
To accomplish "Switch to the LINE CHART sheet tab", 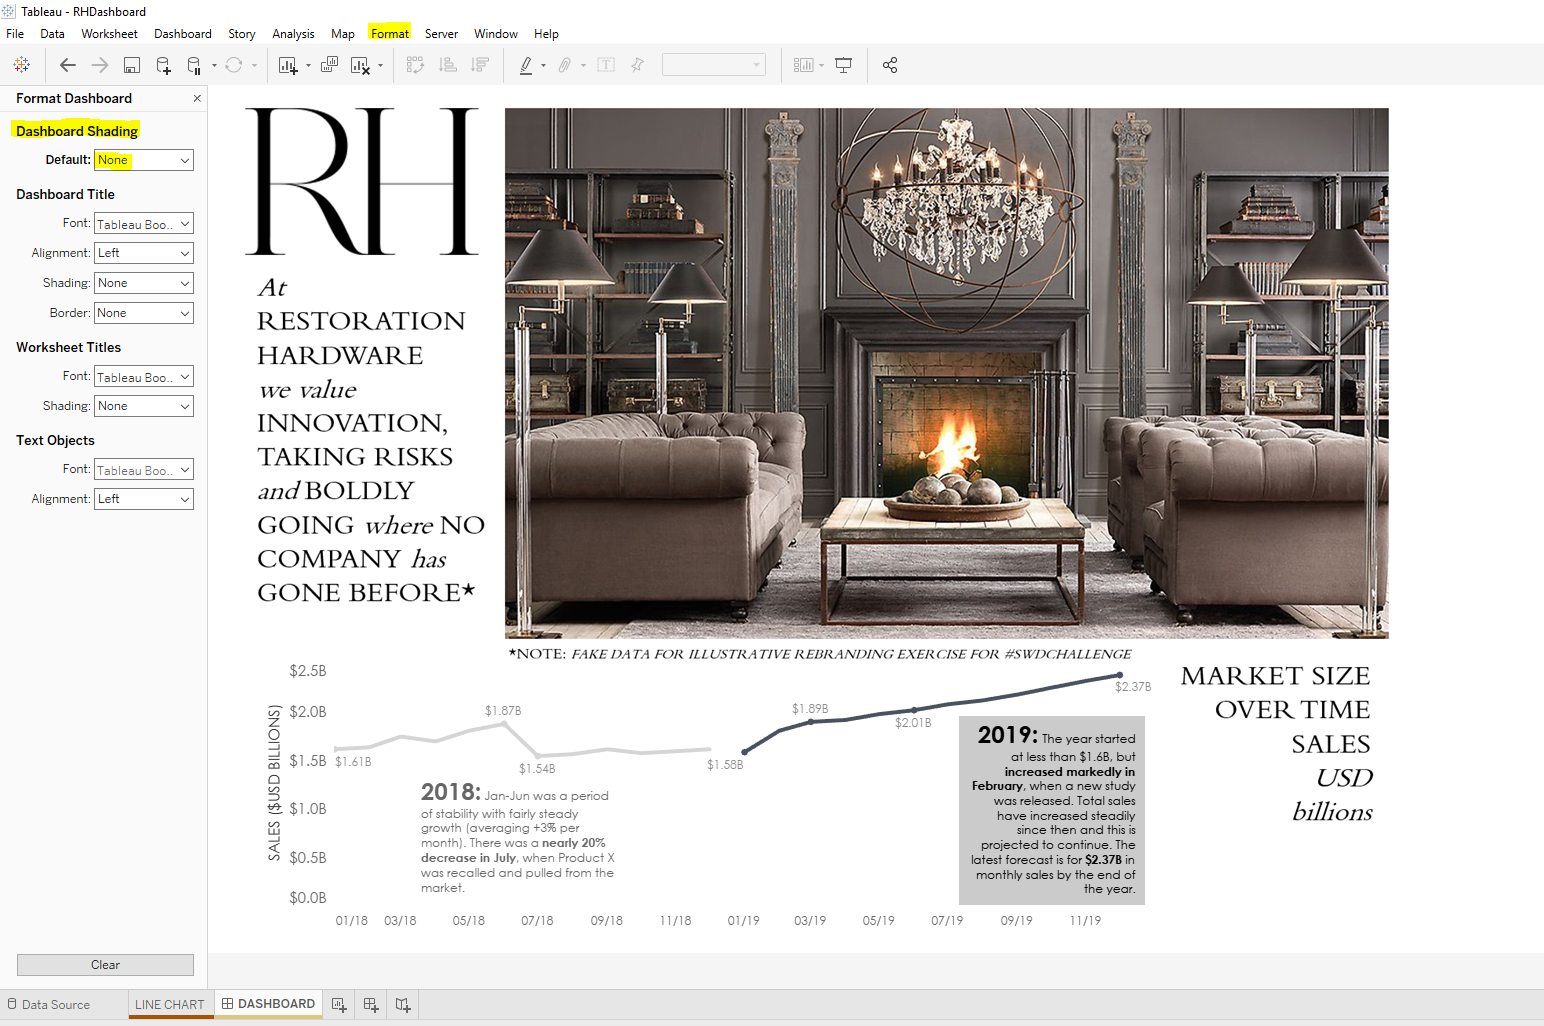I will [x=170, y=1005].
